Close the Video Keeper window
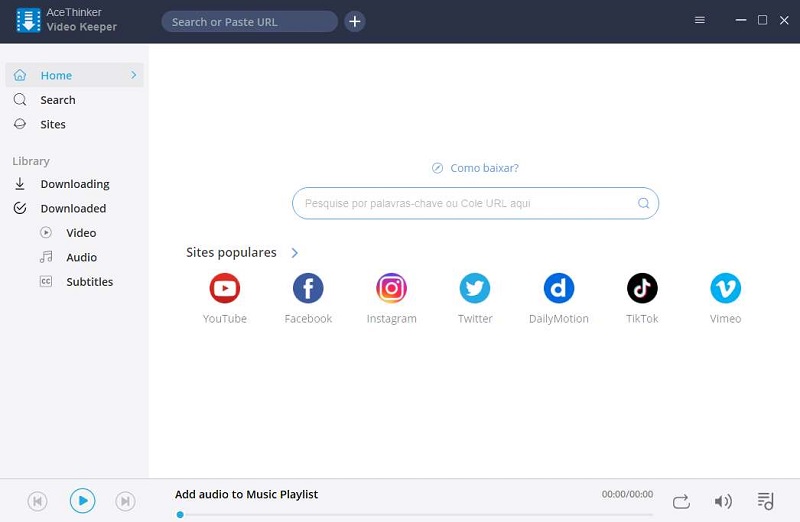Image resolution: width=800 pixels, height=522 pixels. 784,20
